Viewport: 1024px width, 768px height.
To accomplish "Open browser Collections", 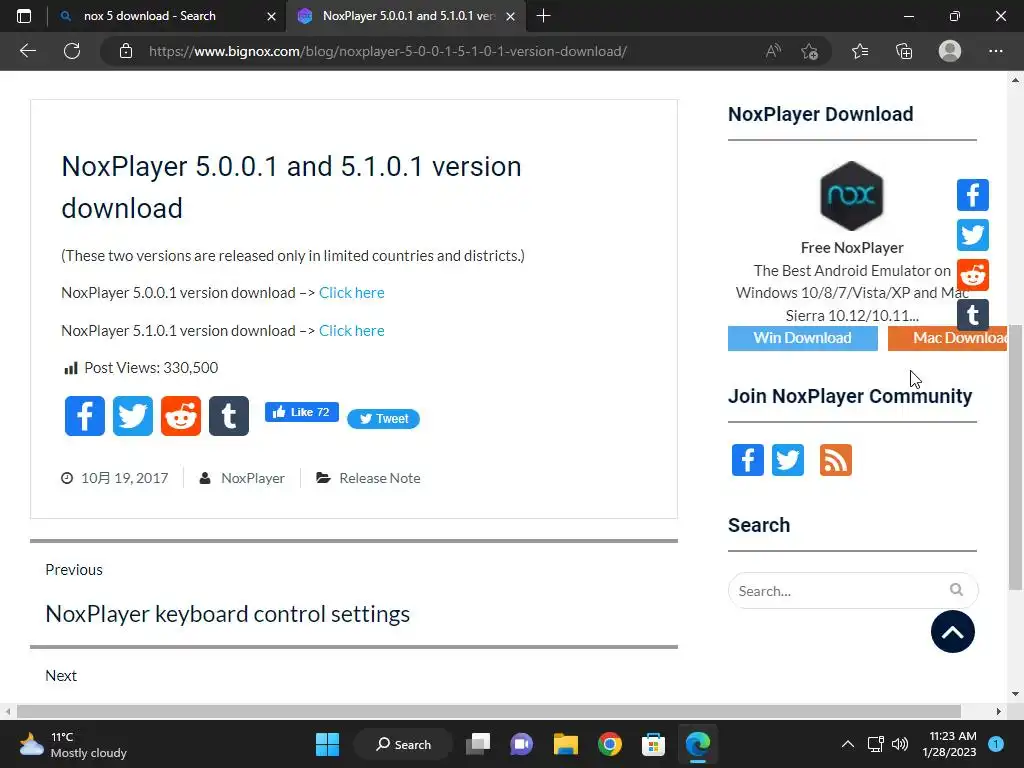I will pyautogui.click(x=904, y=51).
